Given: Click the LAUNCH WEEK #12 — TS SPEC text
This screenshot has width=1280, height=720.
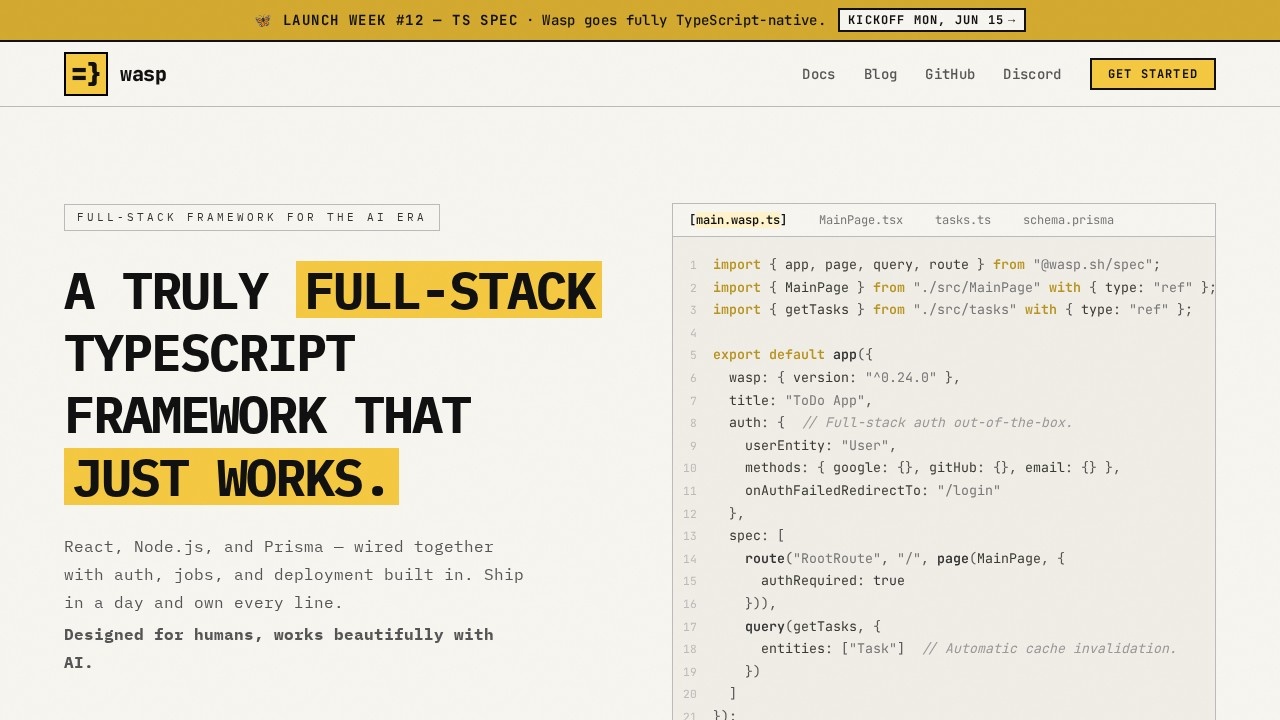Looking at the screenshot, I should click(x=401, y=20).
